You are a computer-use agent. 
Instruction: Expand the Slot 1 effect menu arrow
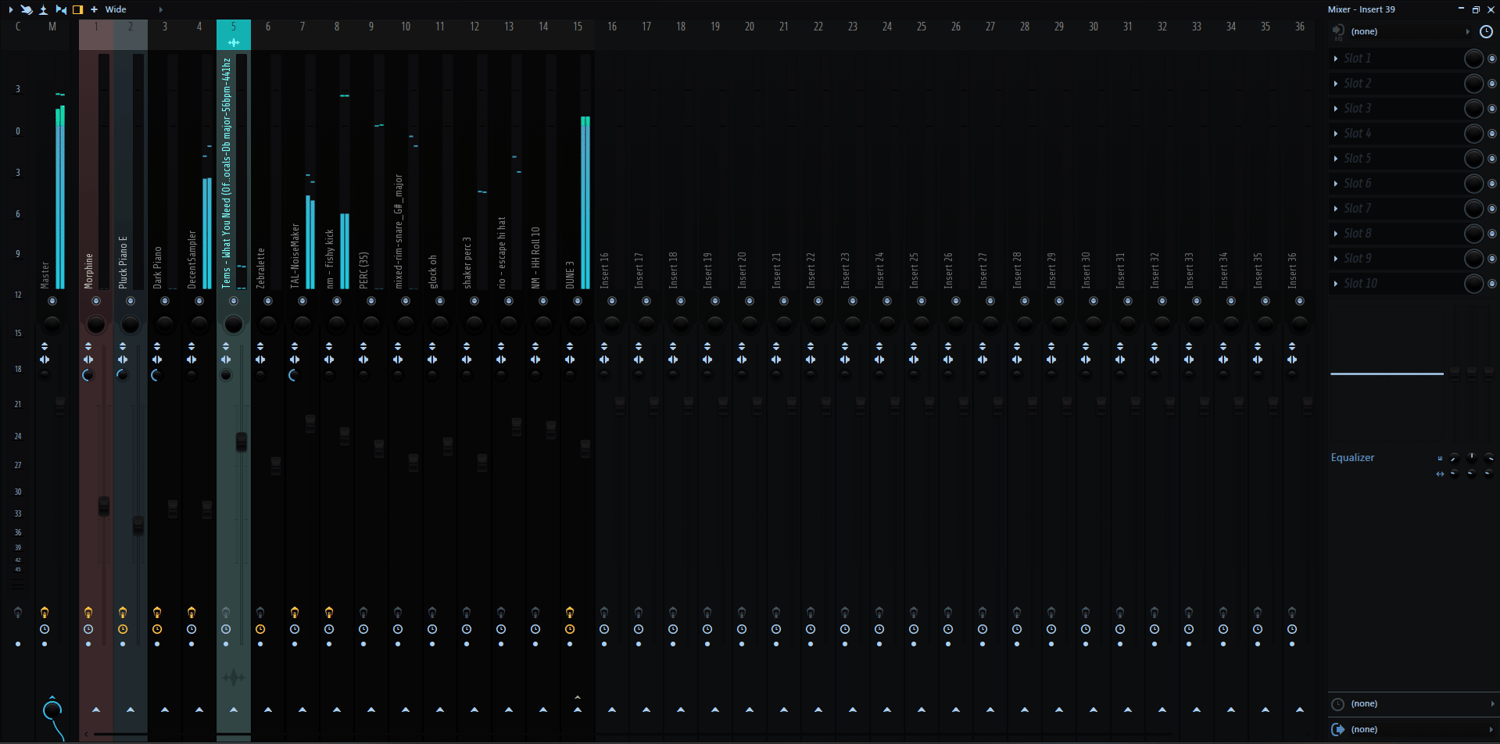pos(1336,59)
